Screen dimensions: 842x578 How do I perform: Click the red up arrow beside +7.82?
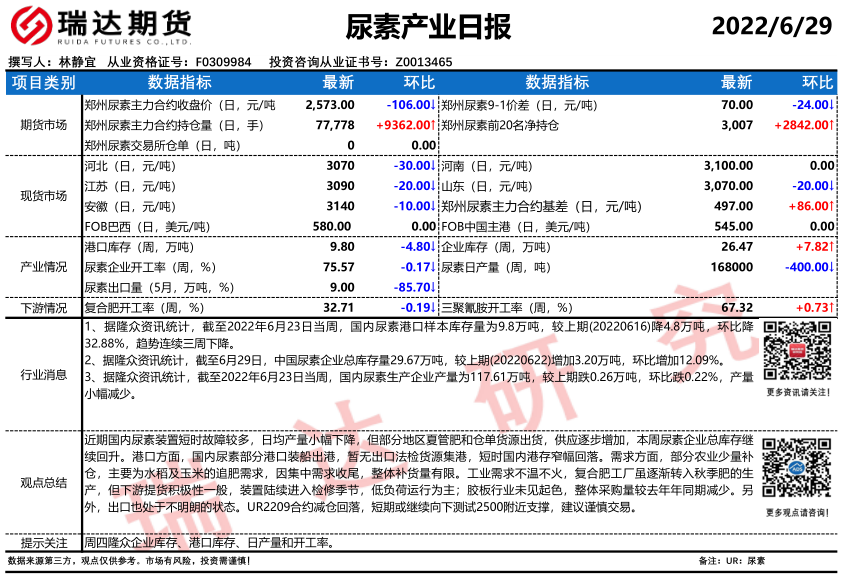point(832,246)
